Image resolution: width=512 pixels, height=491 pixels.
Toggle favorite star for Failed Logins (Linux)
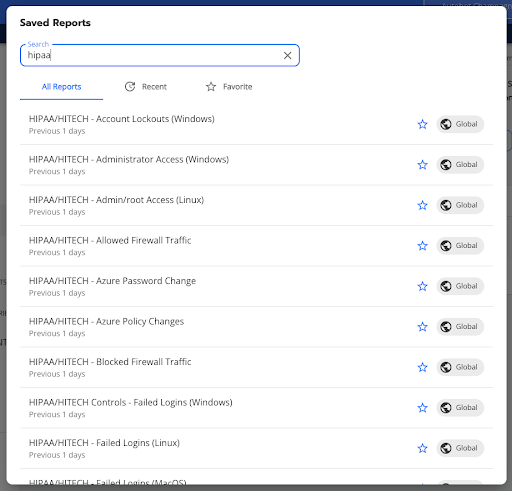(422, 448)
